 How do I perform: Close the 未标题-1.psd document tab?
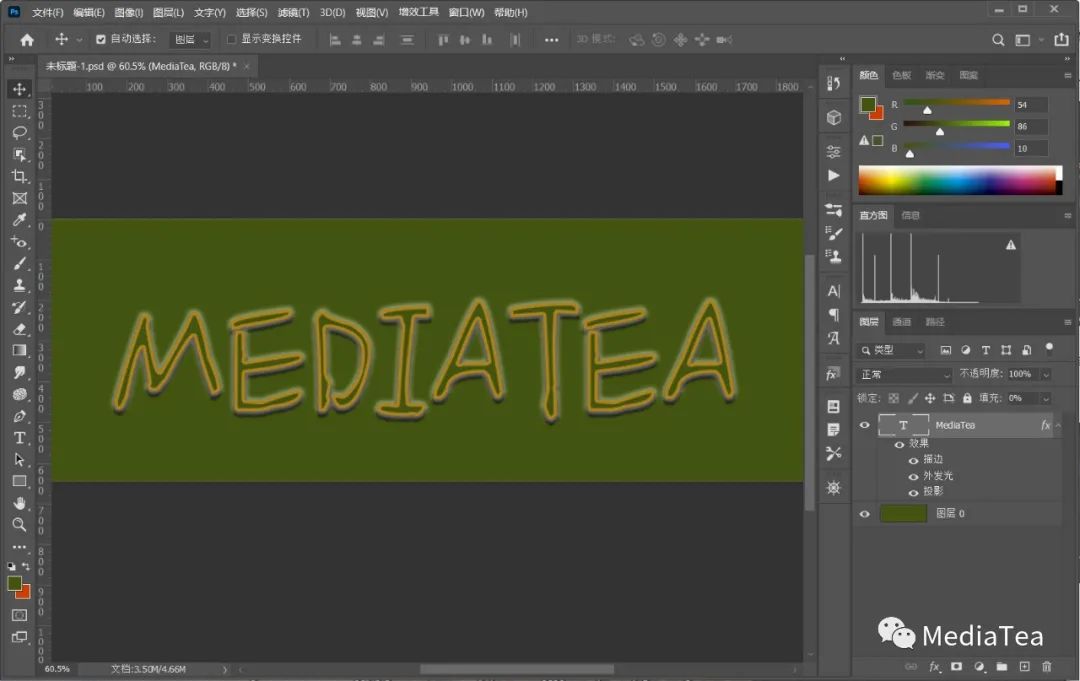click(247, 66)
